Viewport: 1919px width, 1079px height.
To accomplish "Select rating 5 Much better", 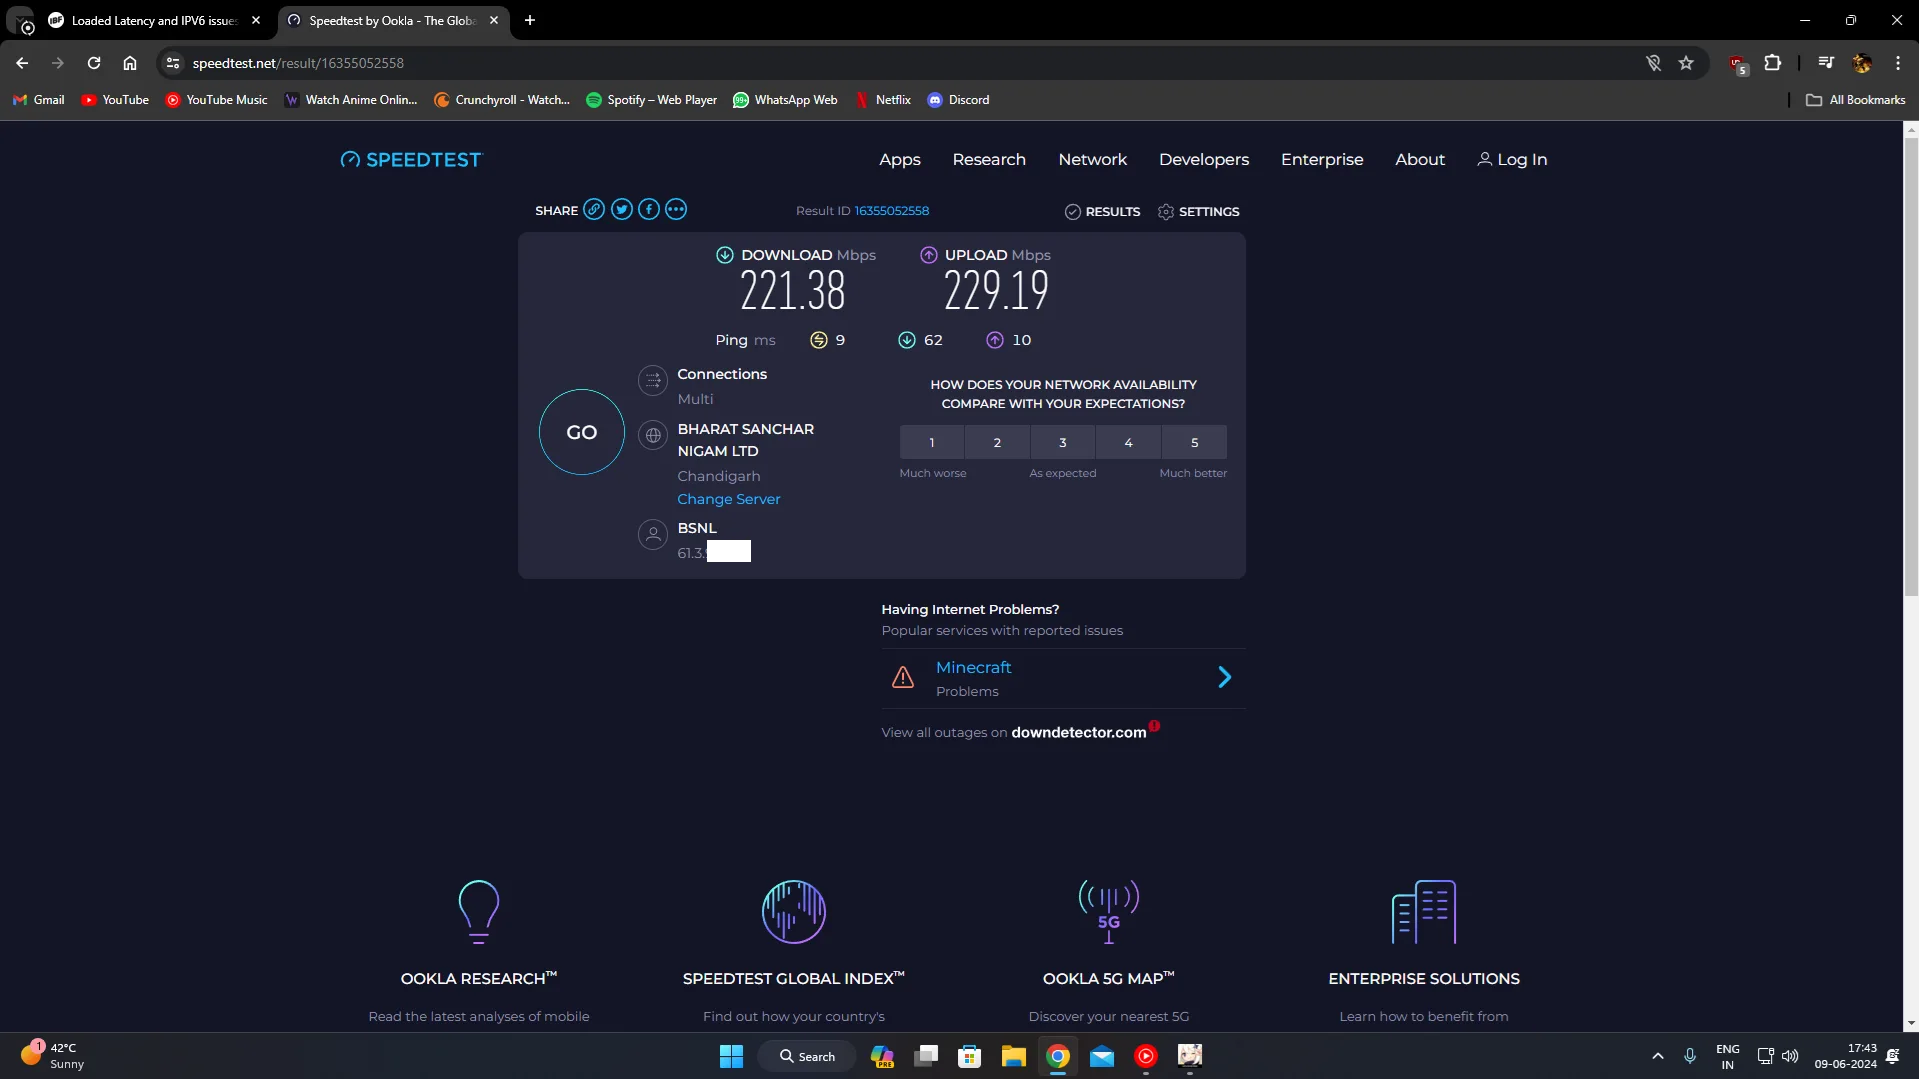I will click(1194, 443).
